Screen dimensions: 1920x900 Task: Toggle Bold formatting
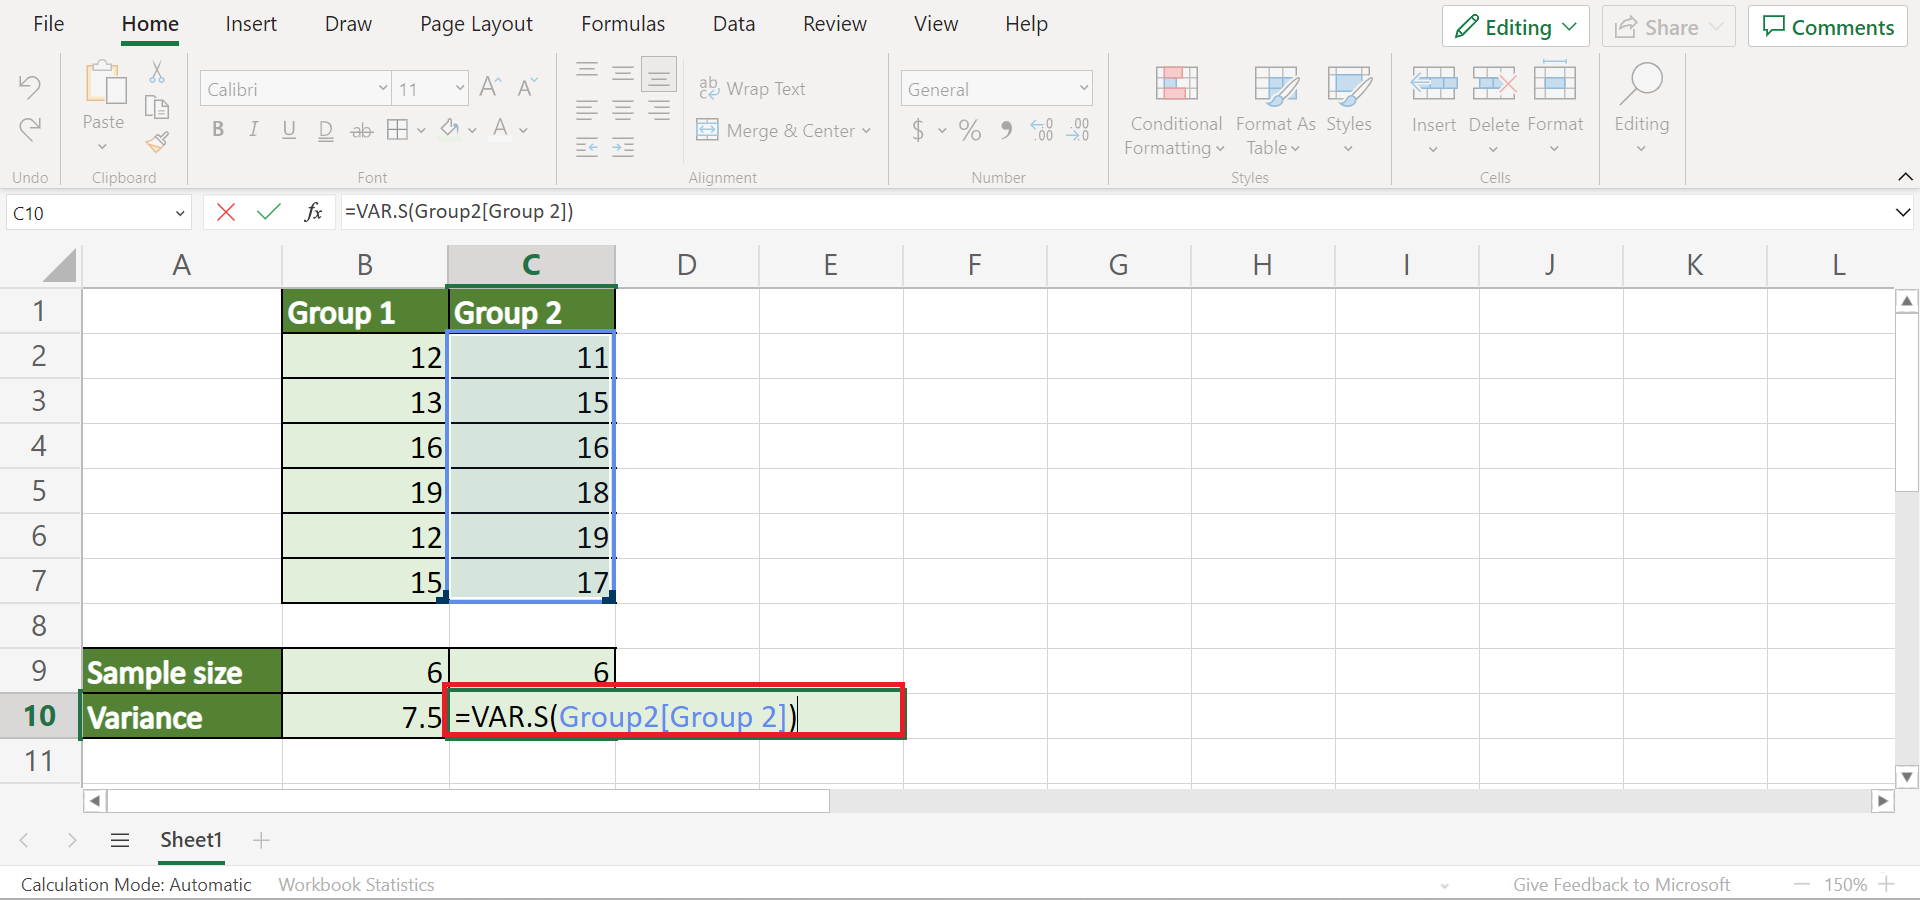pyautogui.click(x=218, y=130)
